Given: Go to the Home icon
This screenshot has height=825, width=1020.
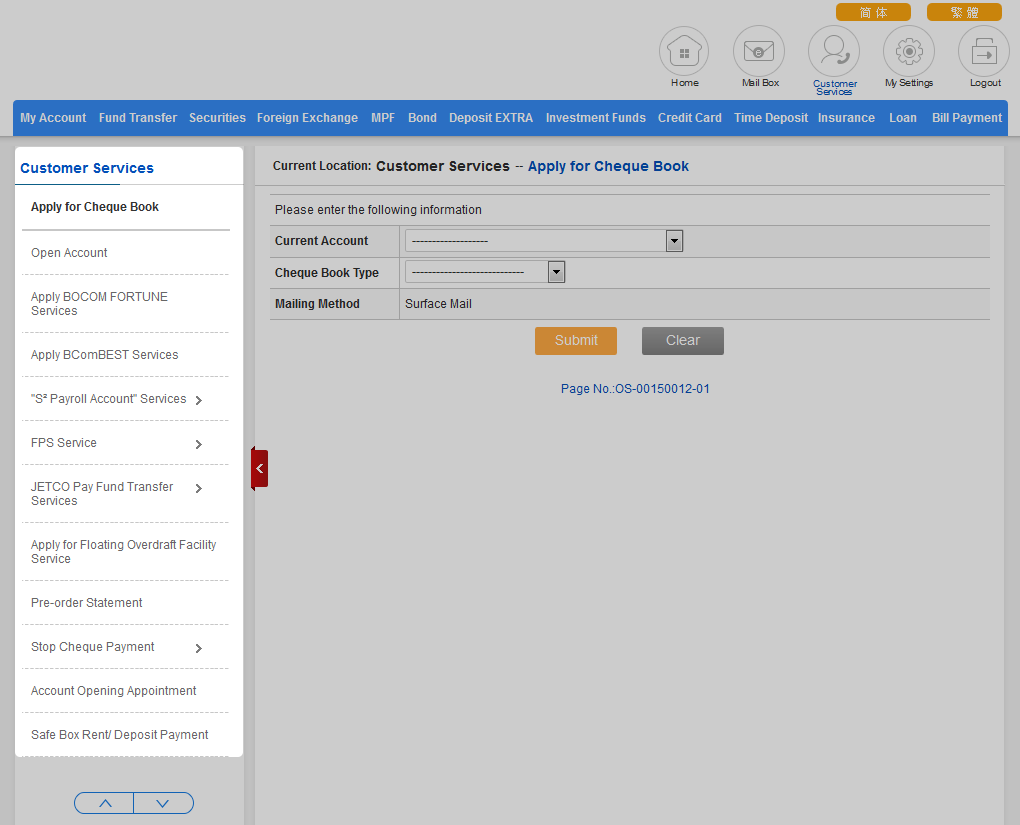Looking at the screenshot, I should coord(684,52).
